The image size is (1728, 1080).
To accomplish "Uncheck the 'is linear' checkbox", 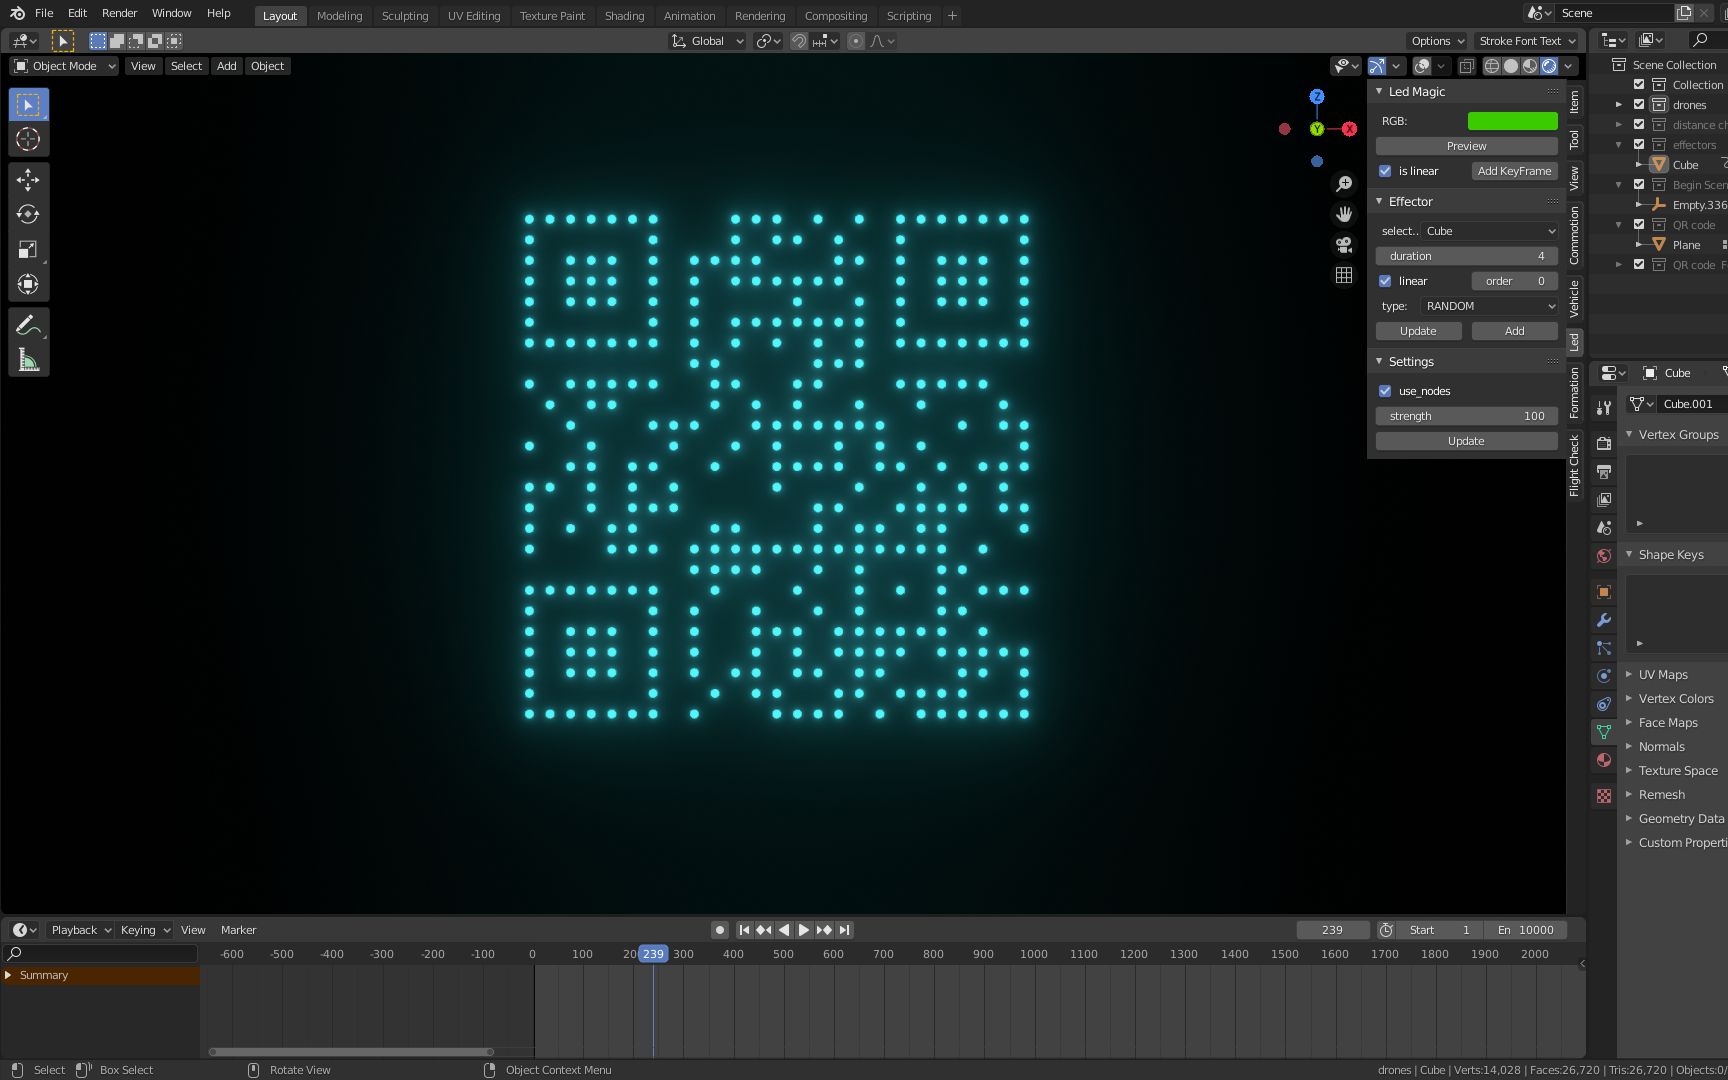I will click(1385, 171).
